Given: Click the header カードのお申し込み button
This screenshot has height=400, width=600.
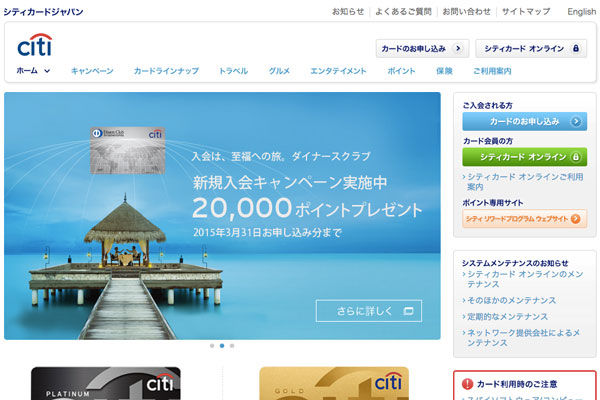Looking at the screenshot, I should pos(422,49).
